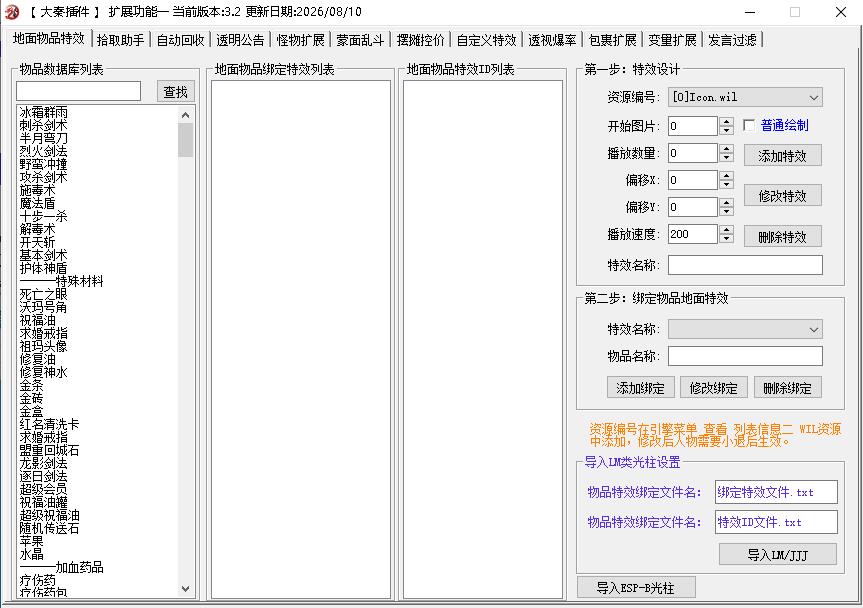Click the 删除绑定 button
This screenshot has width=863, height=608.
[788, 387]
